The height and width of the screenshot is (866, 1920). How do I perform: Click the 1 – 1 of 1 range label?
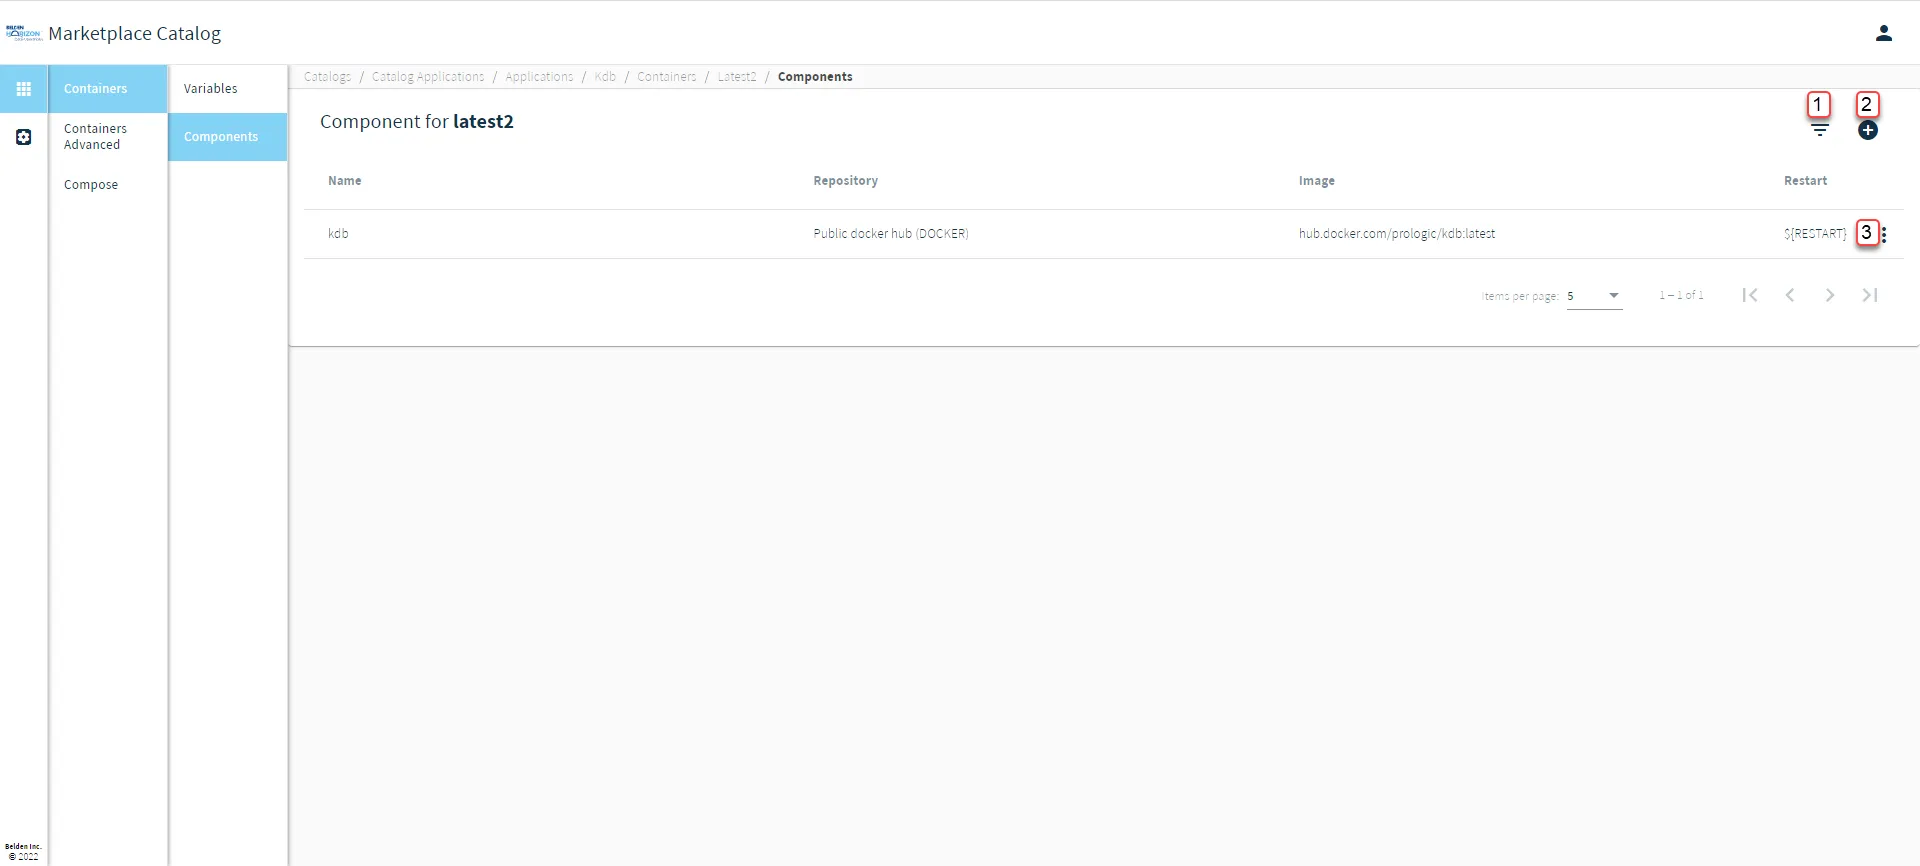pyautogui.click(x=1681, y=296)
